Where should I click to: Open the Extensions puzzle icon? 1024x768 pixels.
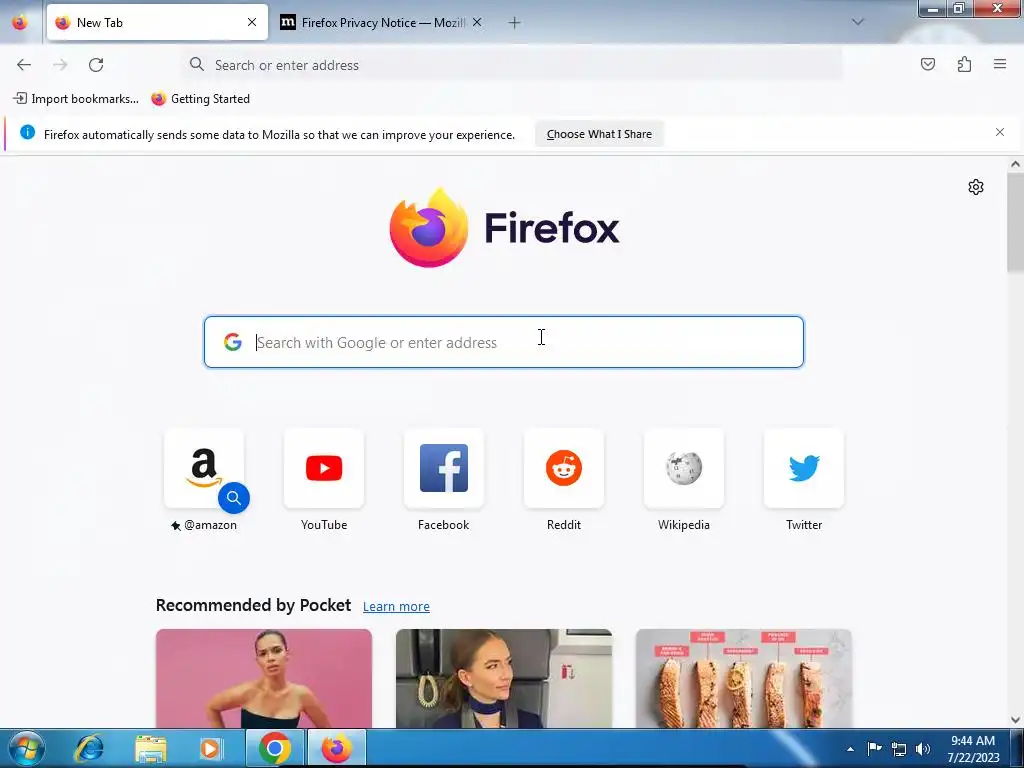click(x=964, y=64)
